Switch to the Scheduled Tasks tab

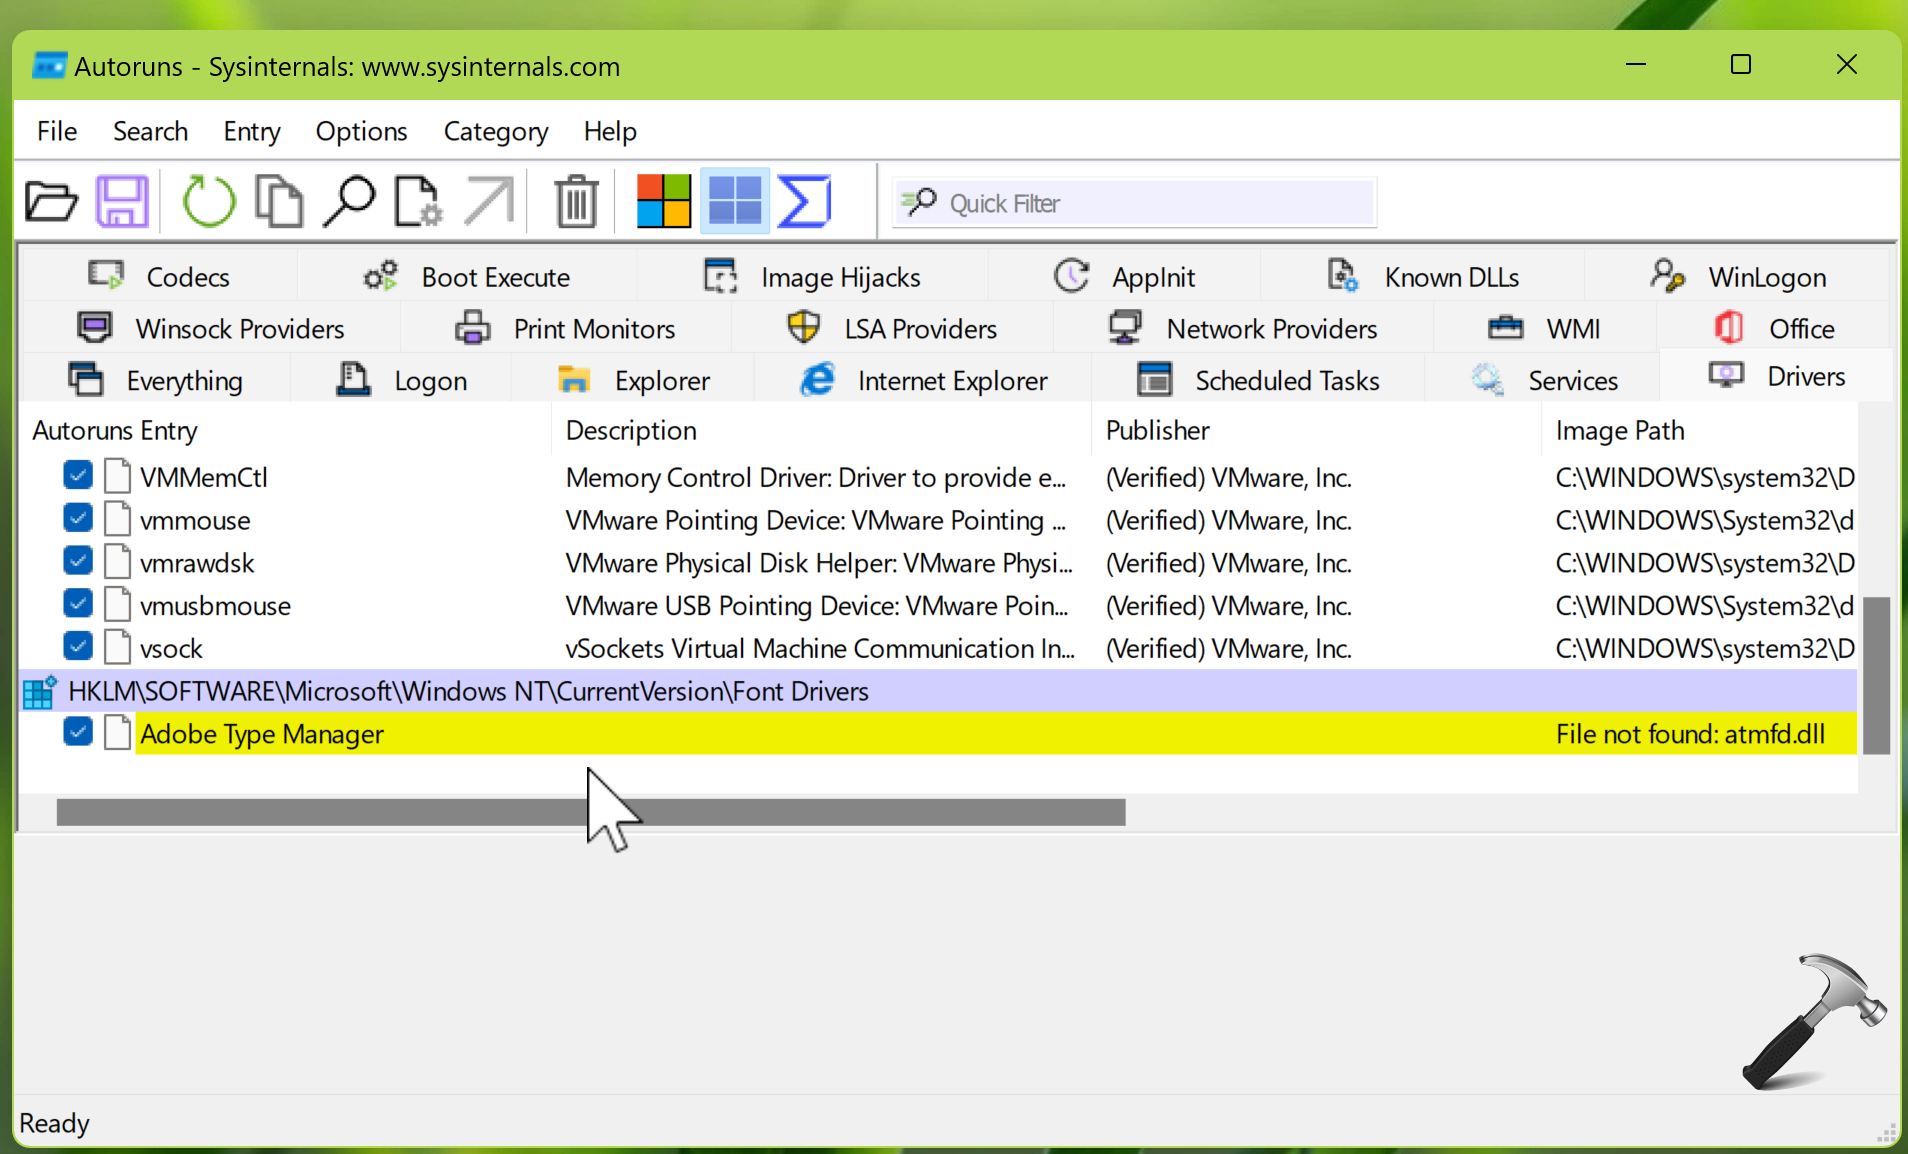click(1258, 380)
